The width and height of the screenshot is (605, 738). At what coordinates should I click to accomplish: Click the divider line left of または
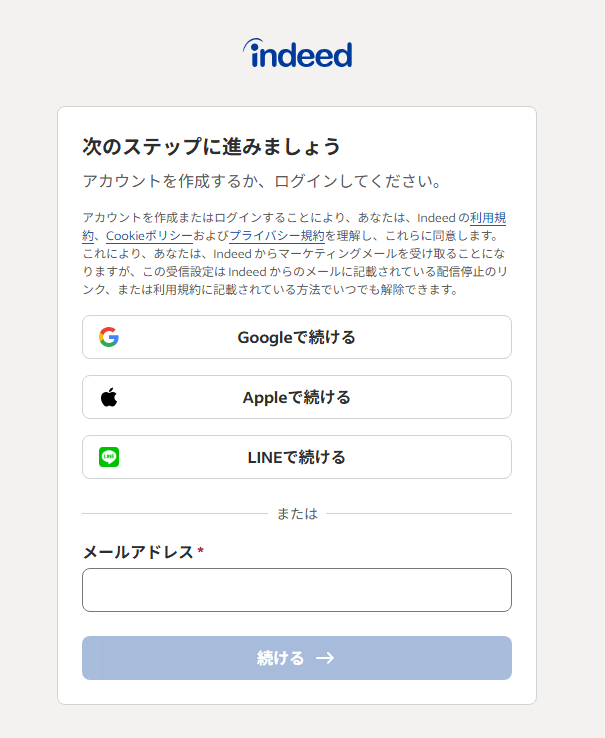click(x=175, y=513)
